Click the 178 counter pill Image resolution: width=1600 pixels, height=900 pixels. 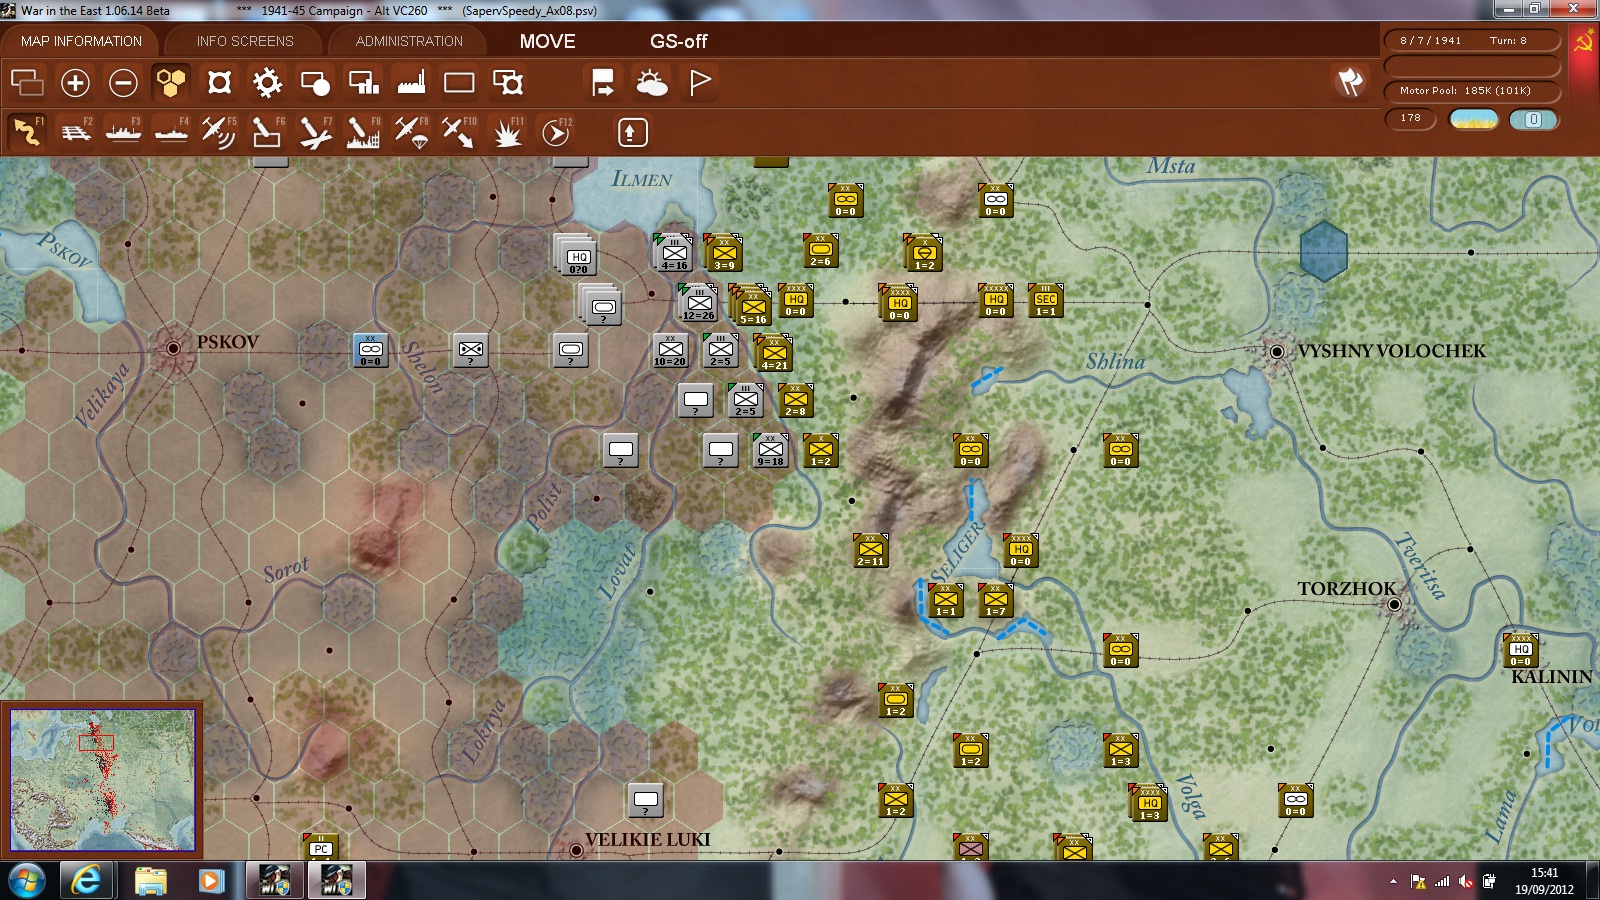click(1411, 118)
